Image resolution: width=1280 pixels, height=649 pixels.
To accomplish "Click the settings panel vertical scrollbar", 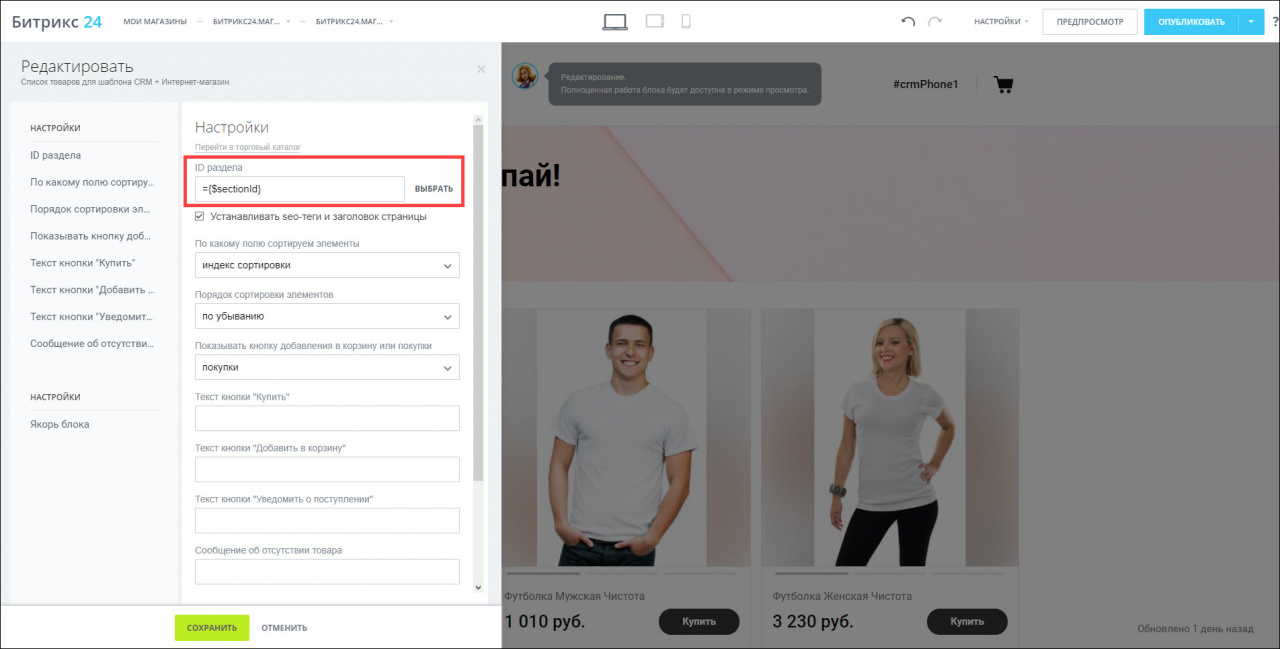I will pos(478,300).
